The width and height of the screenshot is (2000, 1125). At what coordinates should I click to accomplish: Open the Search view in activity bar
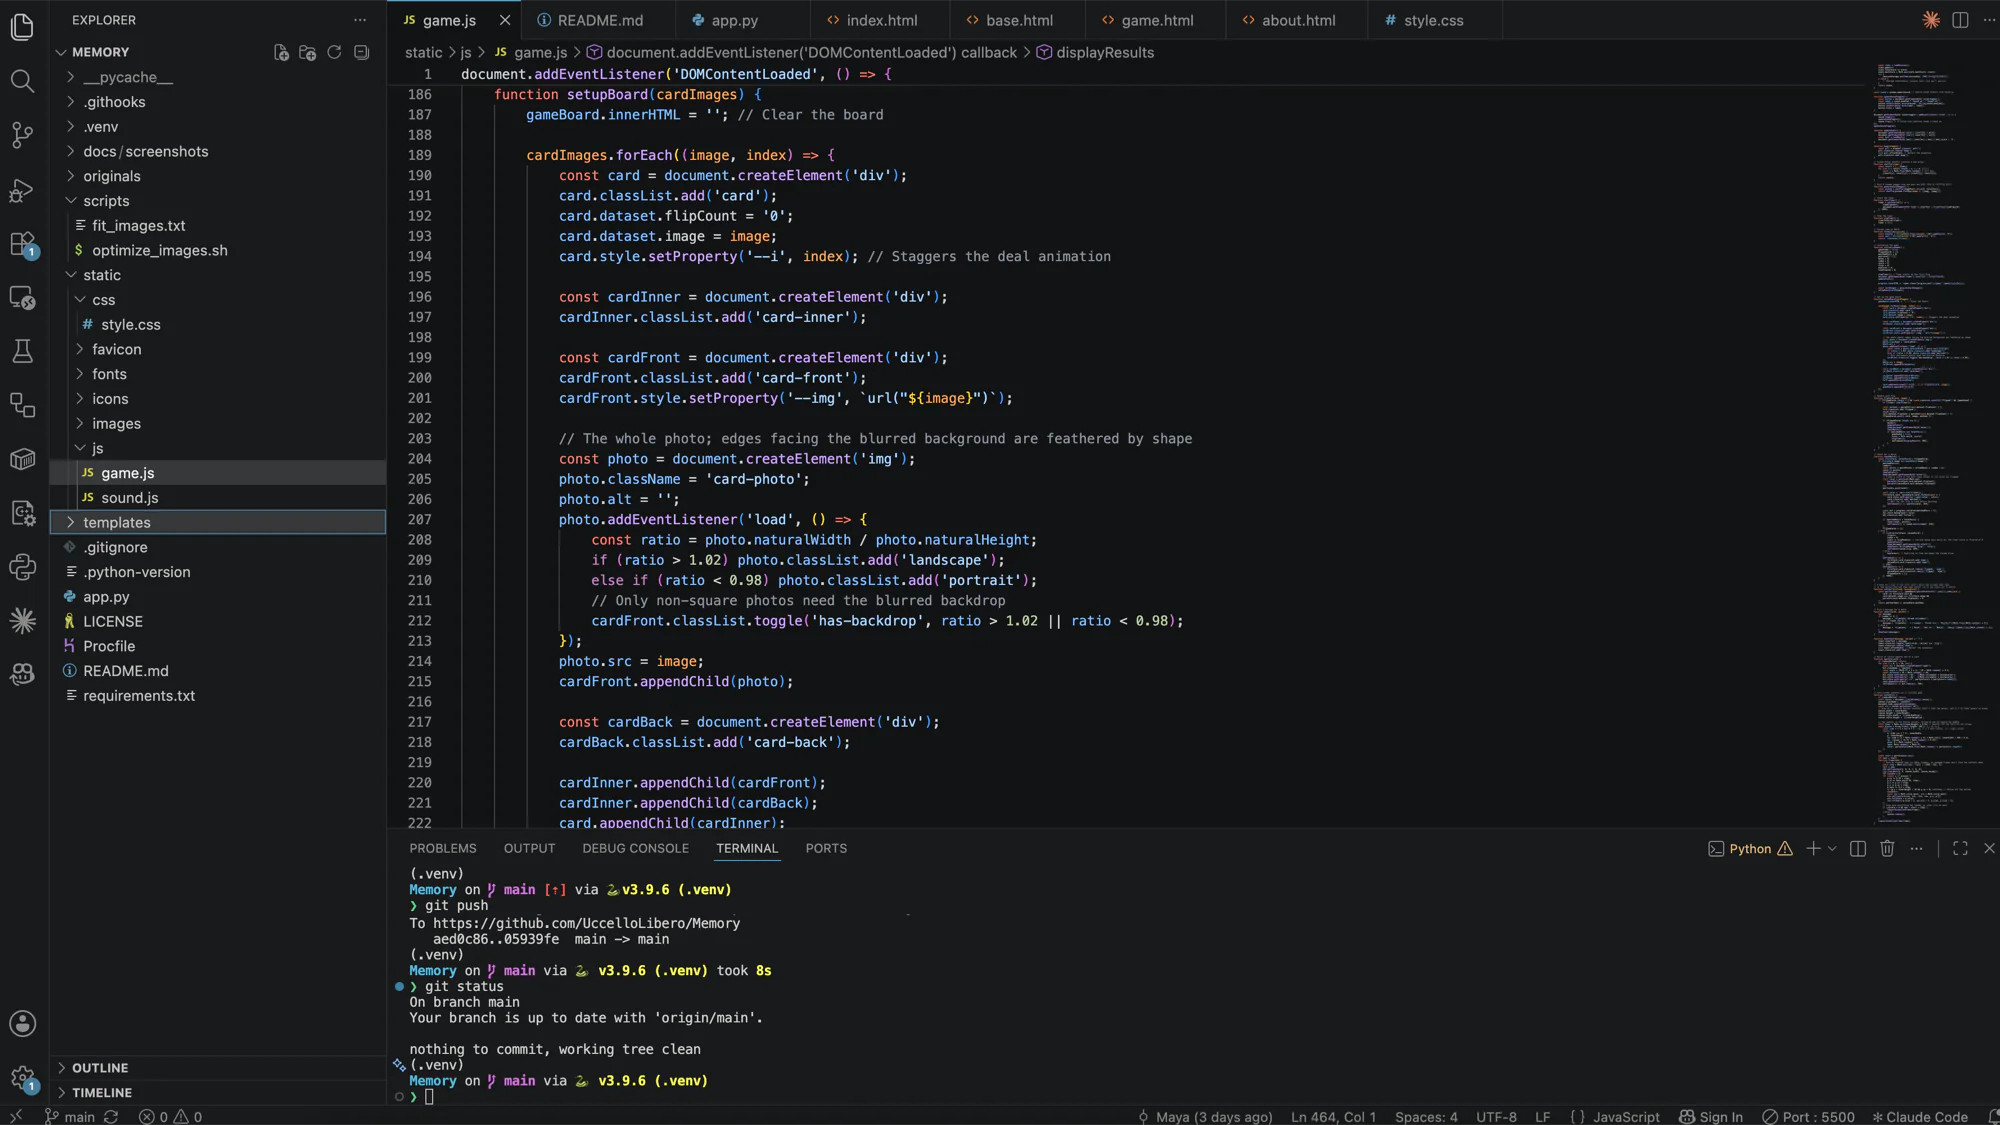(x=22, y=81)
